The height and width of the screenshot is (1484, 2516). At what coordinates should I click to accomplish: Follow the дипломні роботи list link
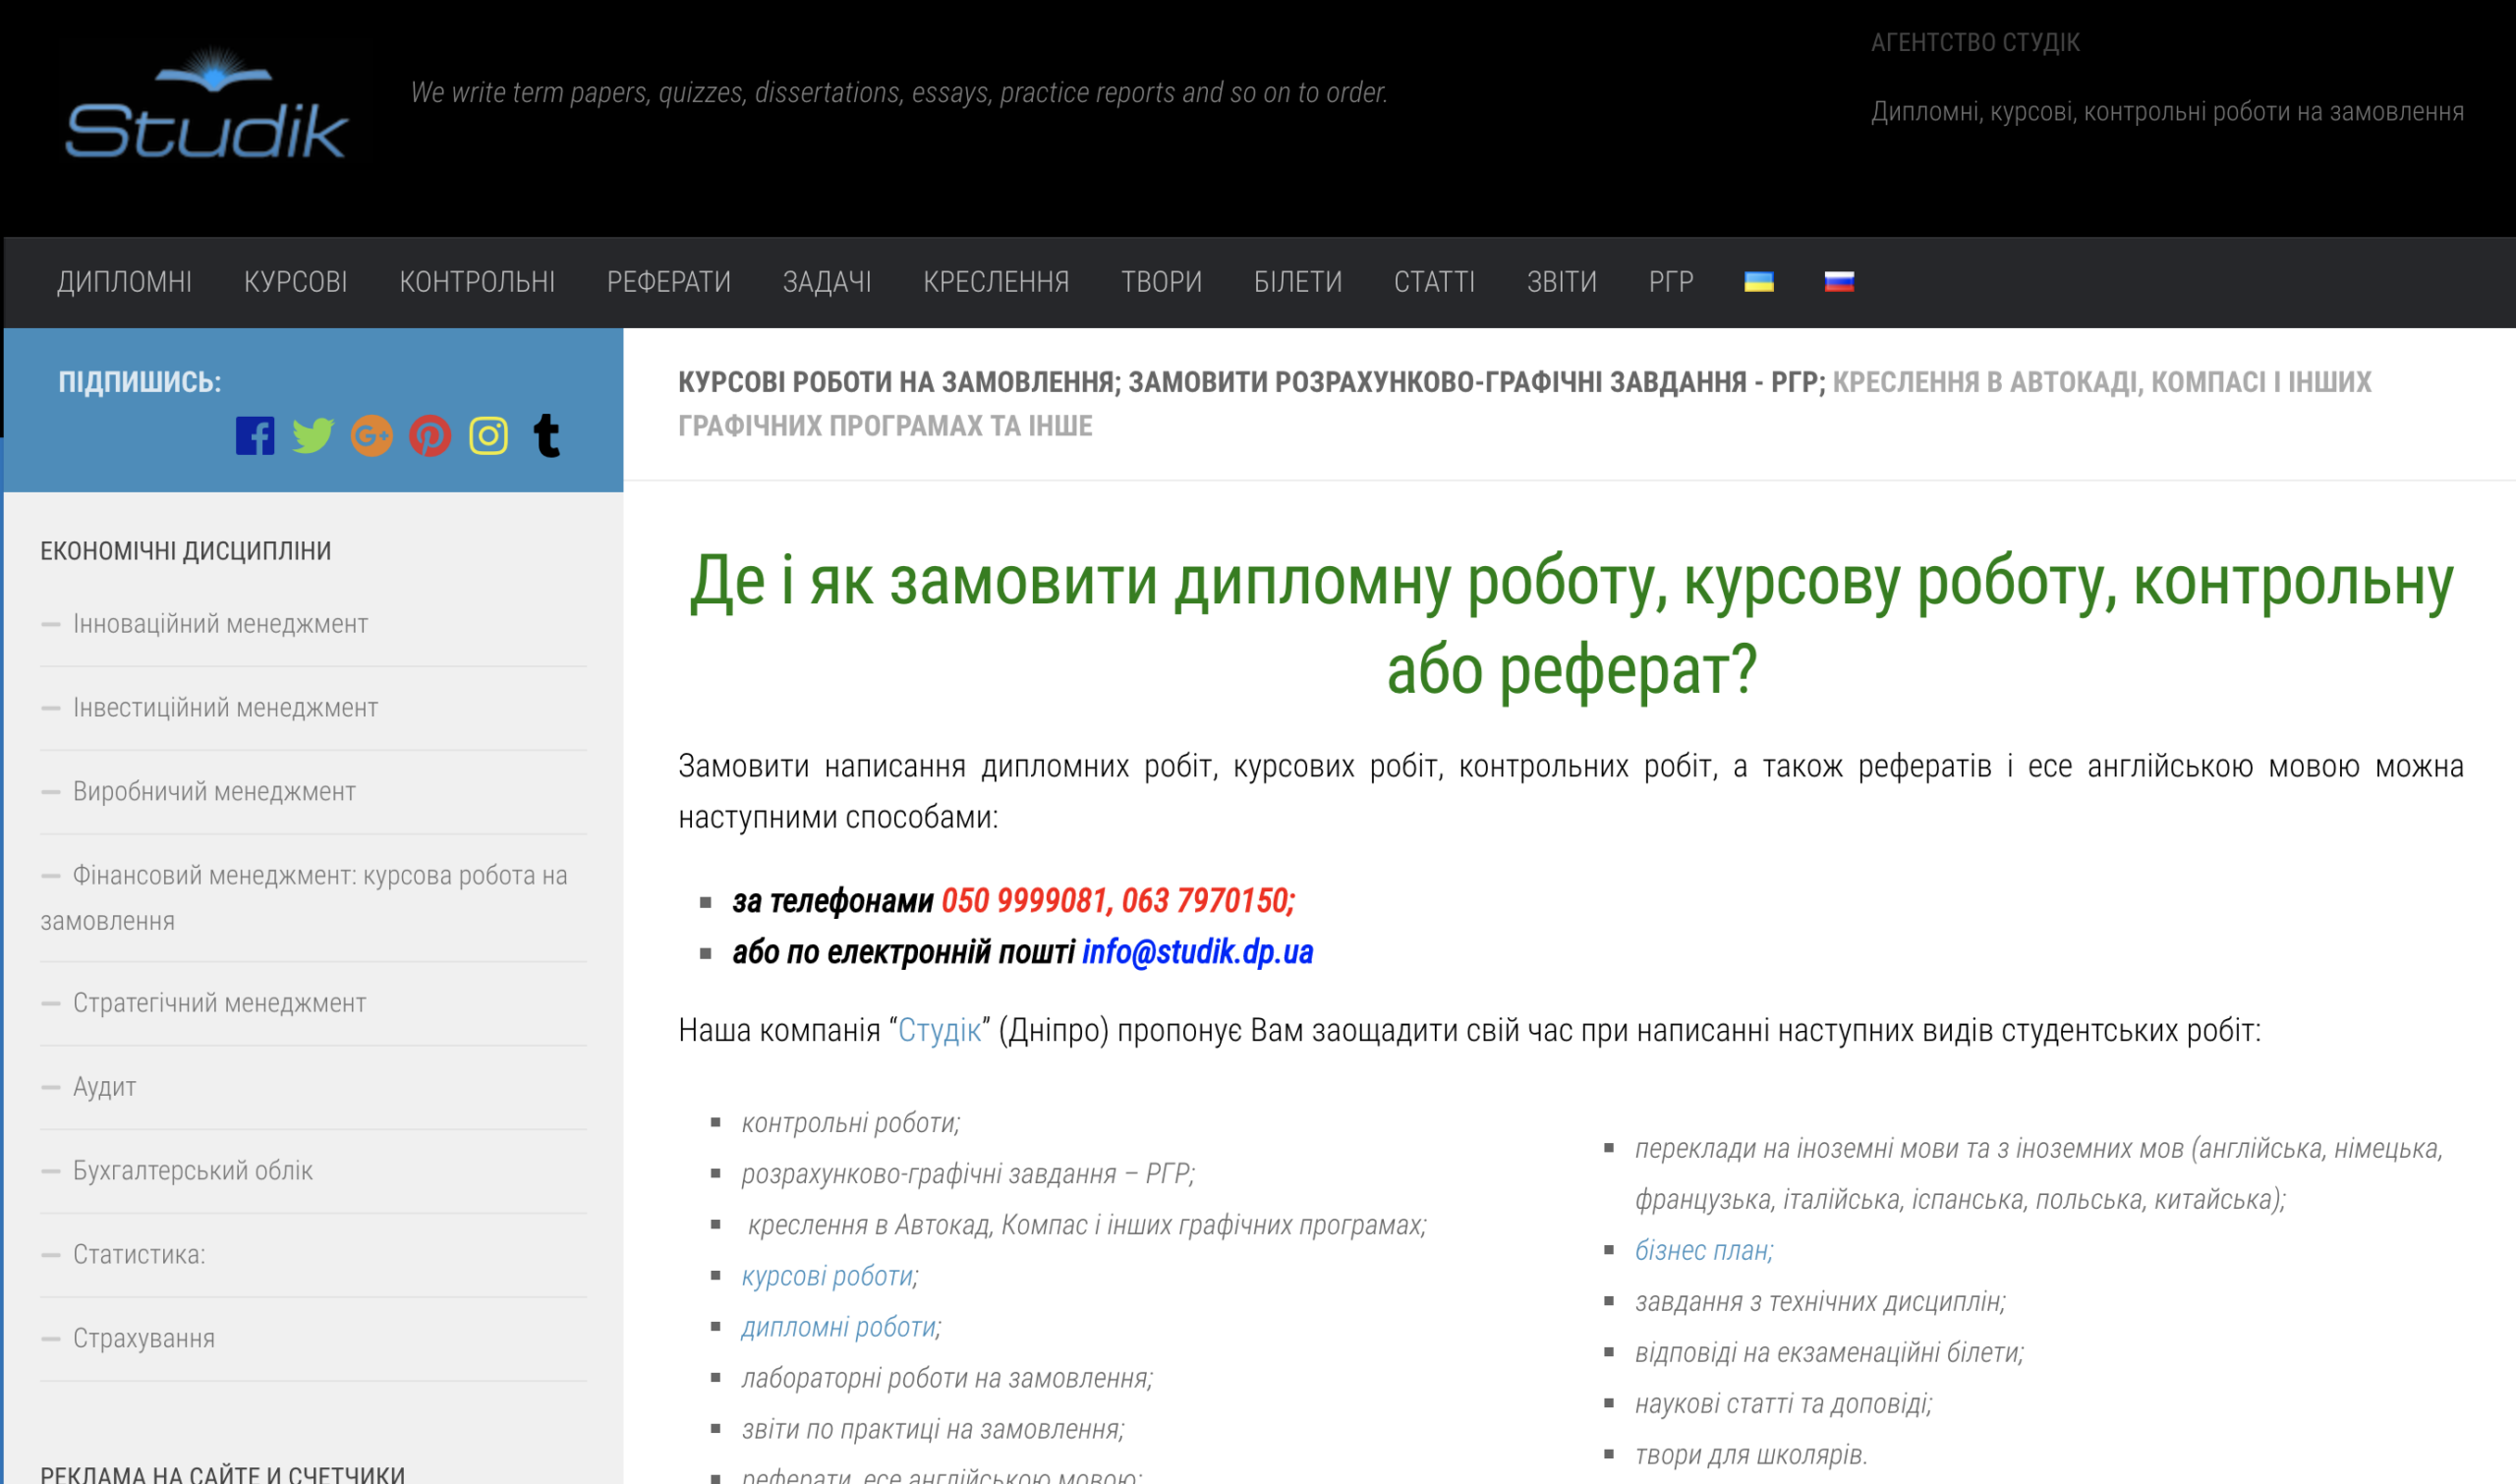point(838,1328)
